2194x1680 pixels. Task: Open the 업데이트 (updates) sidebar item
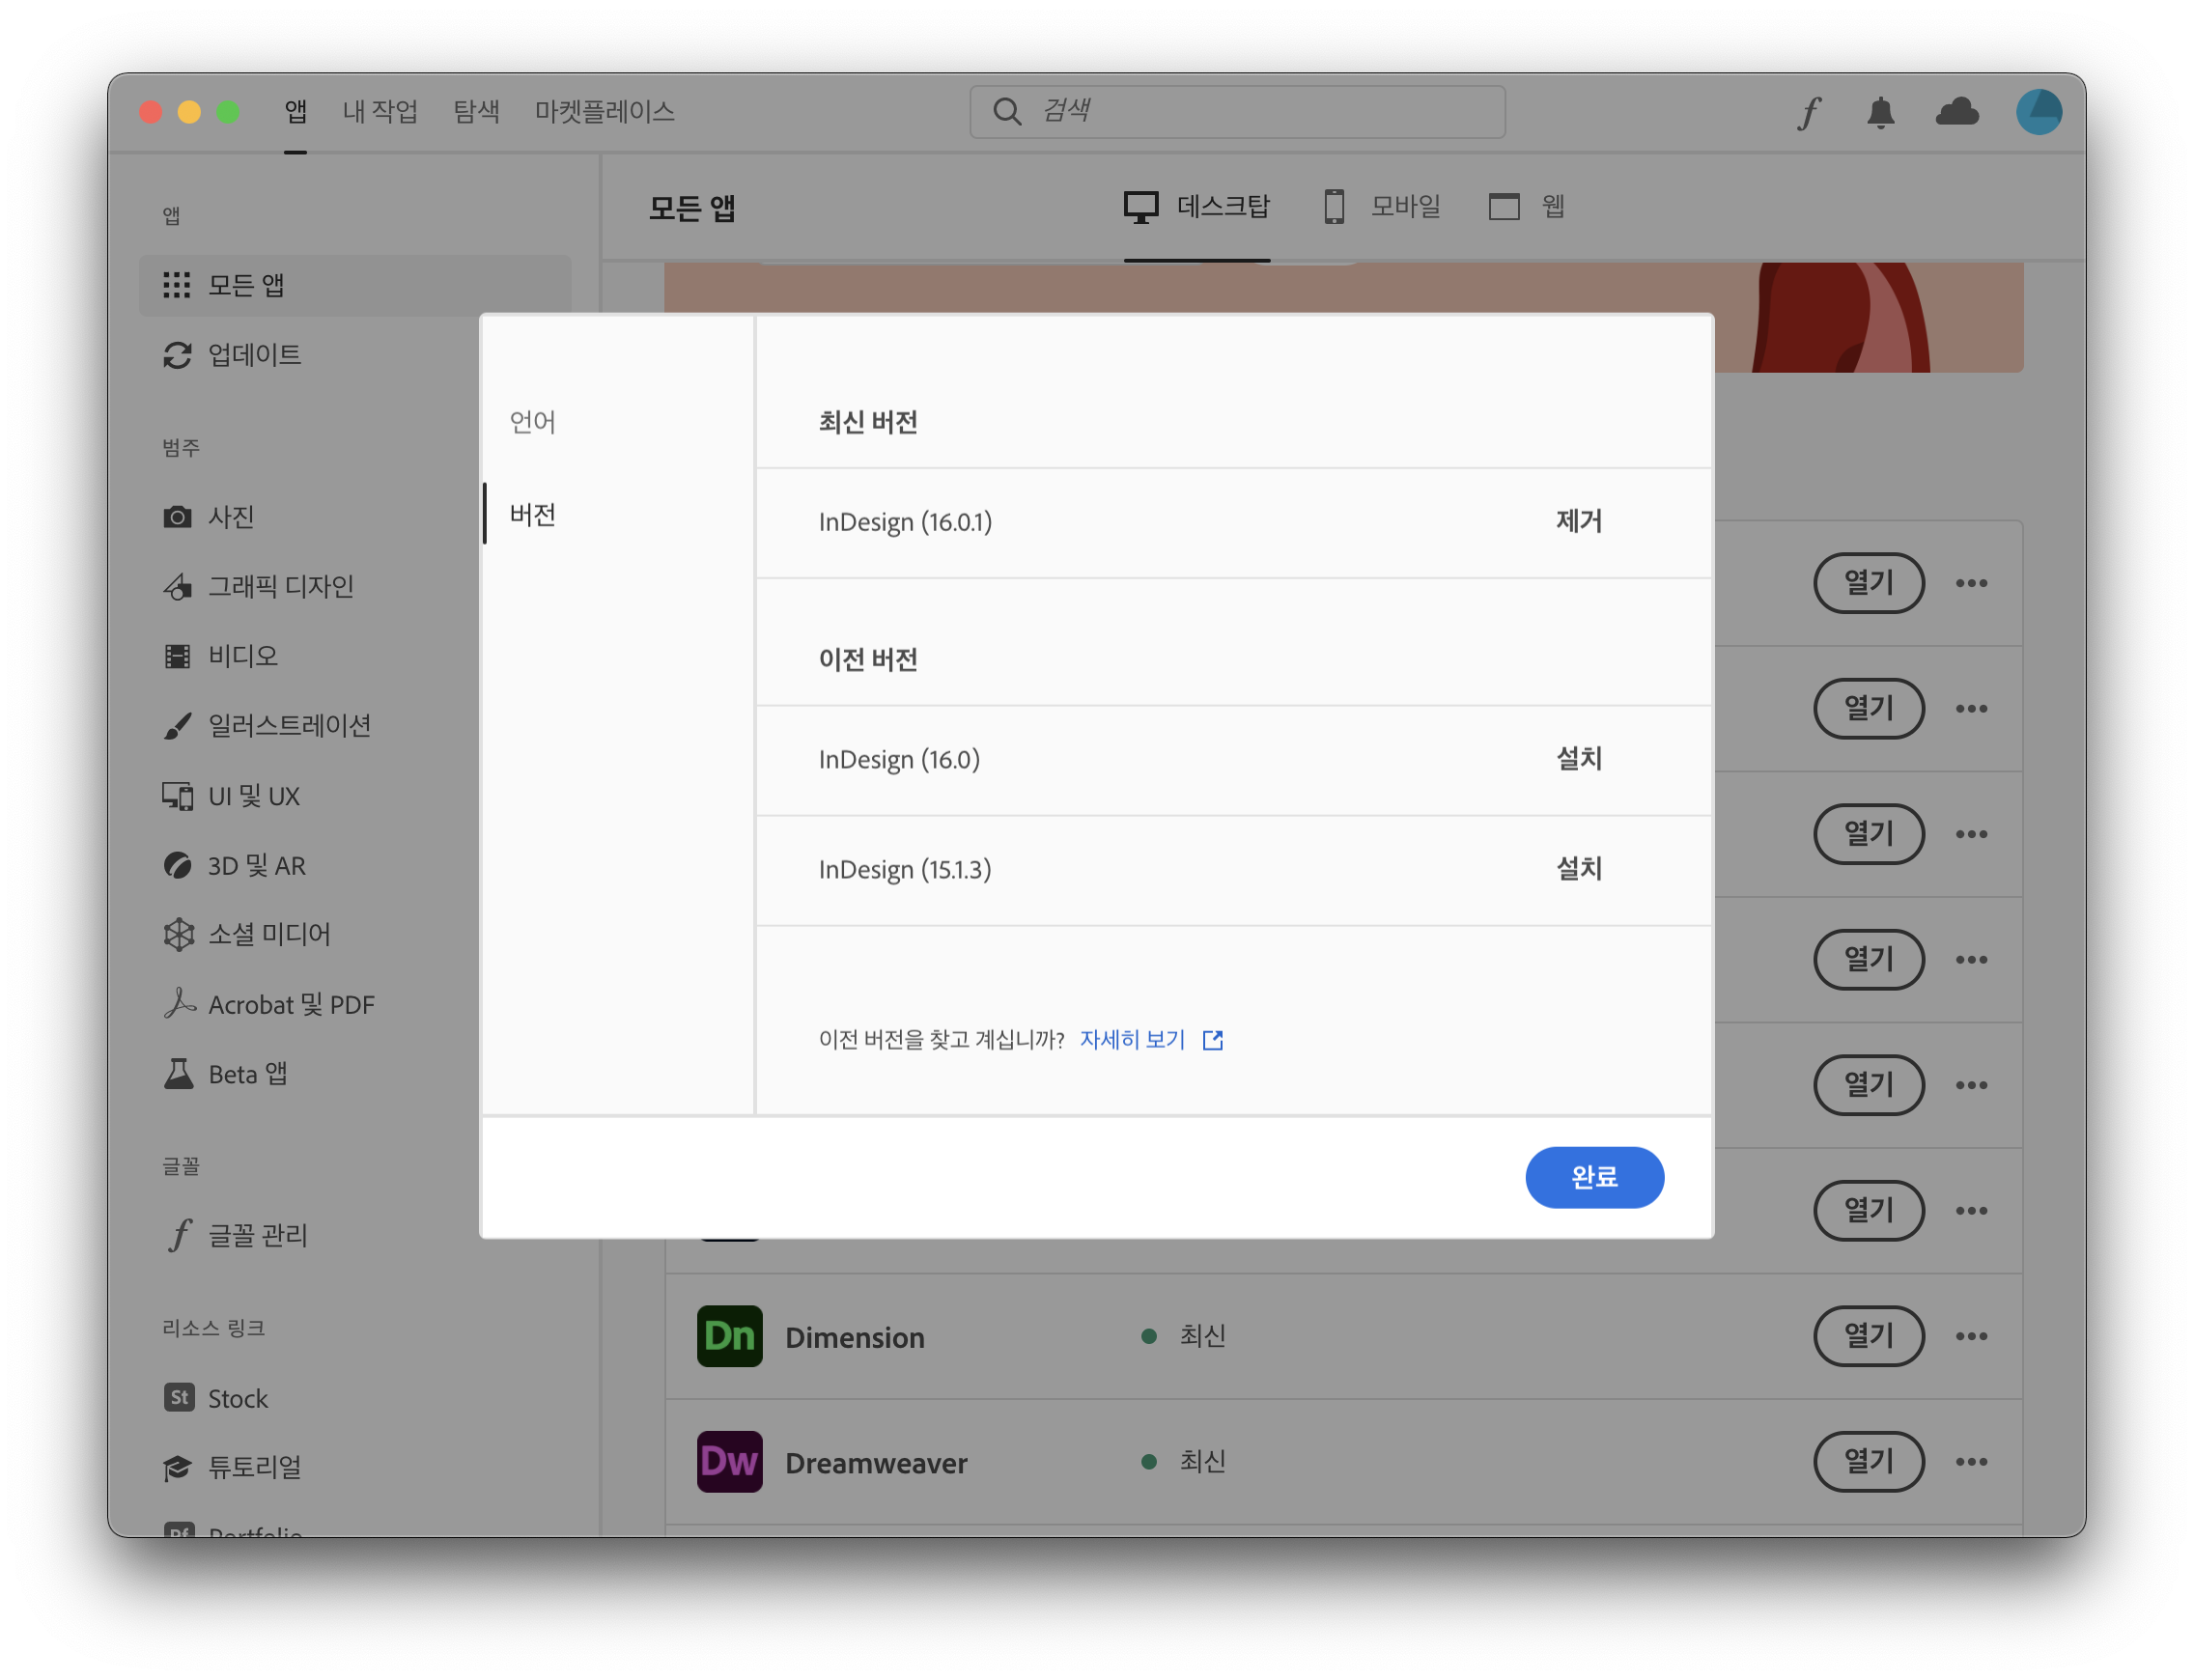tap(254, 355)
